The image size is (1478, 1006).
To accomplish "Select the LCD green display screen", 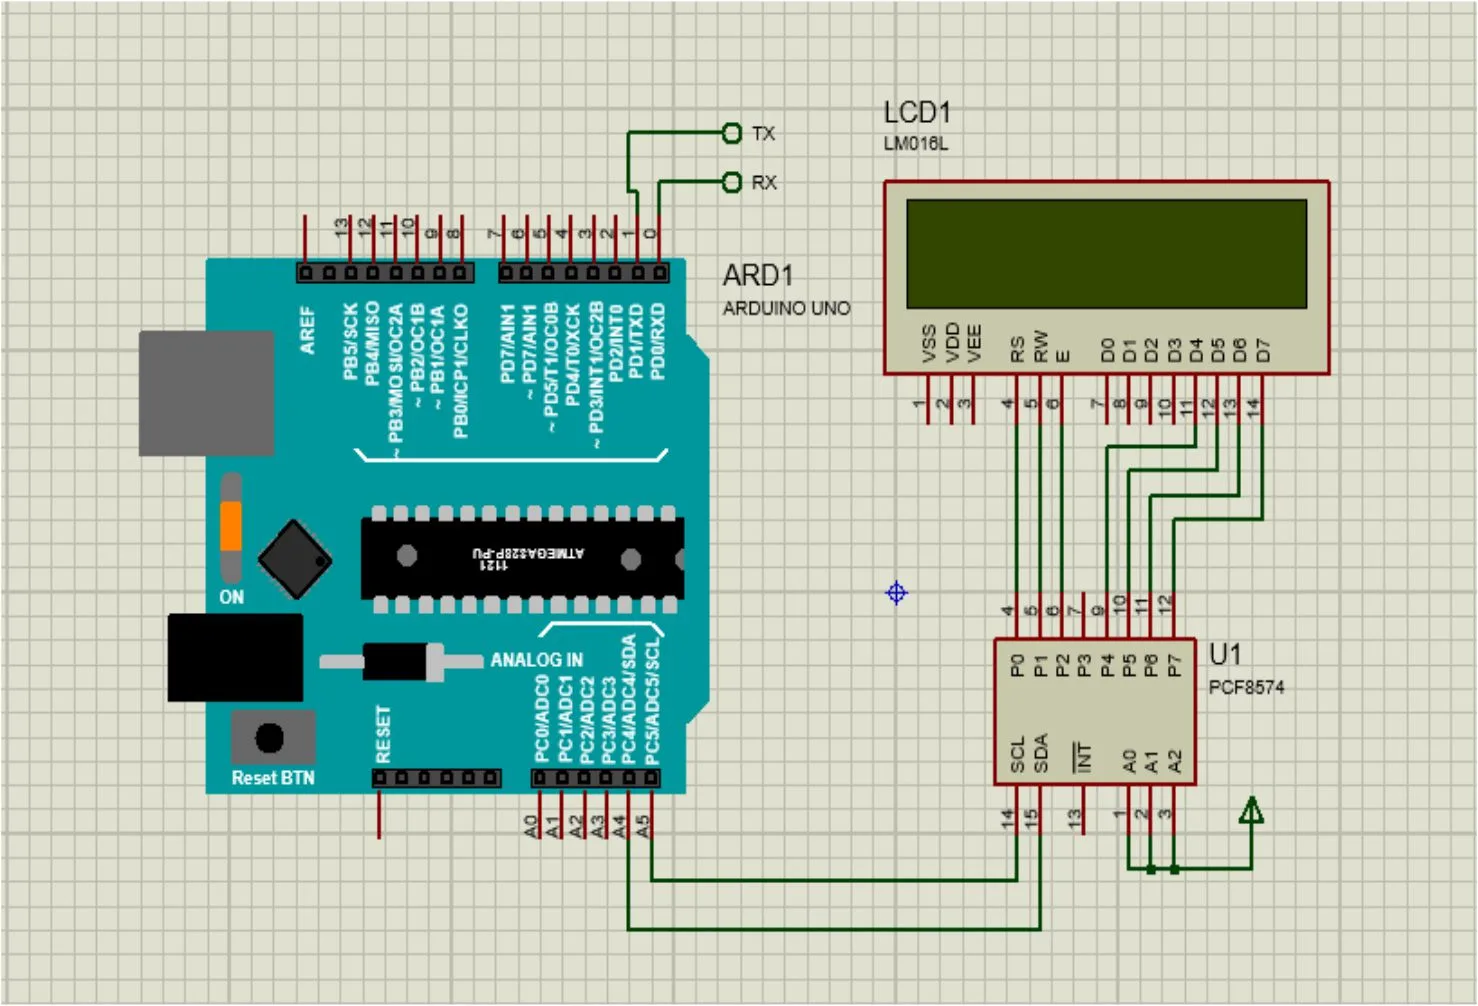I will tap(1106, 253).
